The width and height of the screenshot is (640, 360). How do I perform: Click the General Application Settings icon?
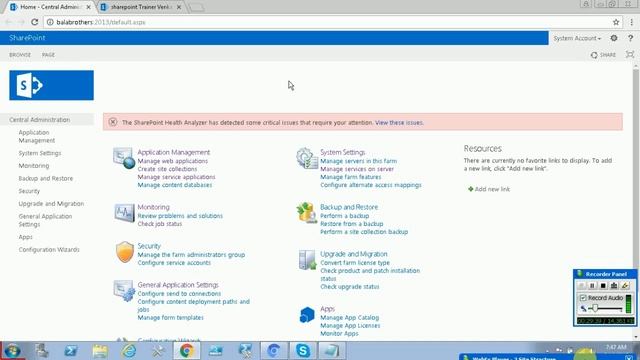tap(124, 291)
